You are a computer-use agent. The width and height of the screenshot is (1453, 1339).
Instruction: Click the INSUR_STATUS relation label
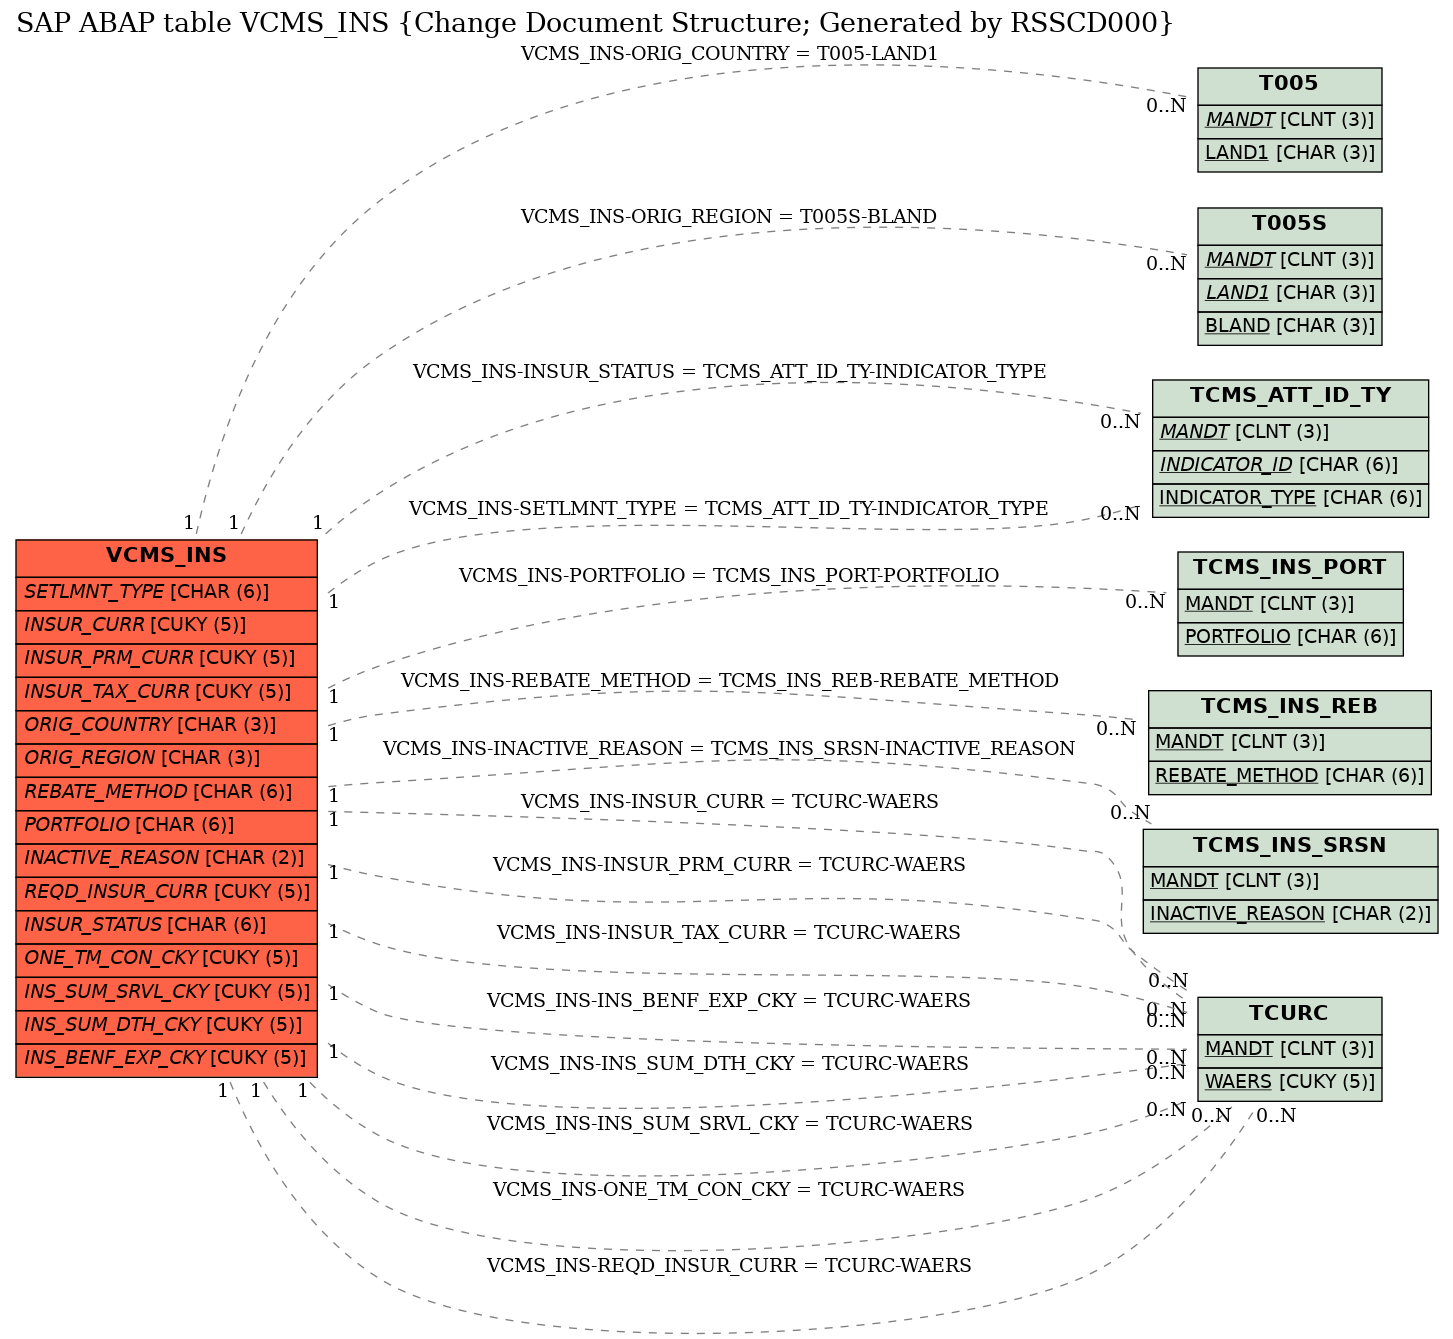[x=729, y=372]
